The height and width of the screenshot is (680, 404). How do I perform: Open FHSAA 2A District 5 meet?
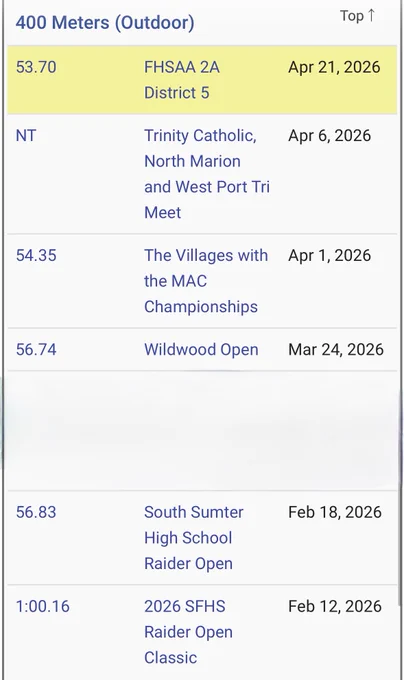pyautogui.click(x=182, y=80)
